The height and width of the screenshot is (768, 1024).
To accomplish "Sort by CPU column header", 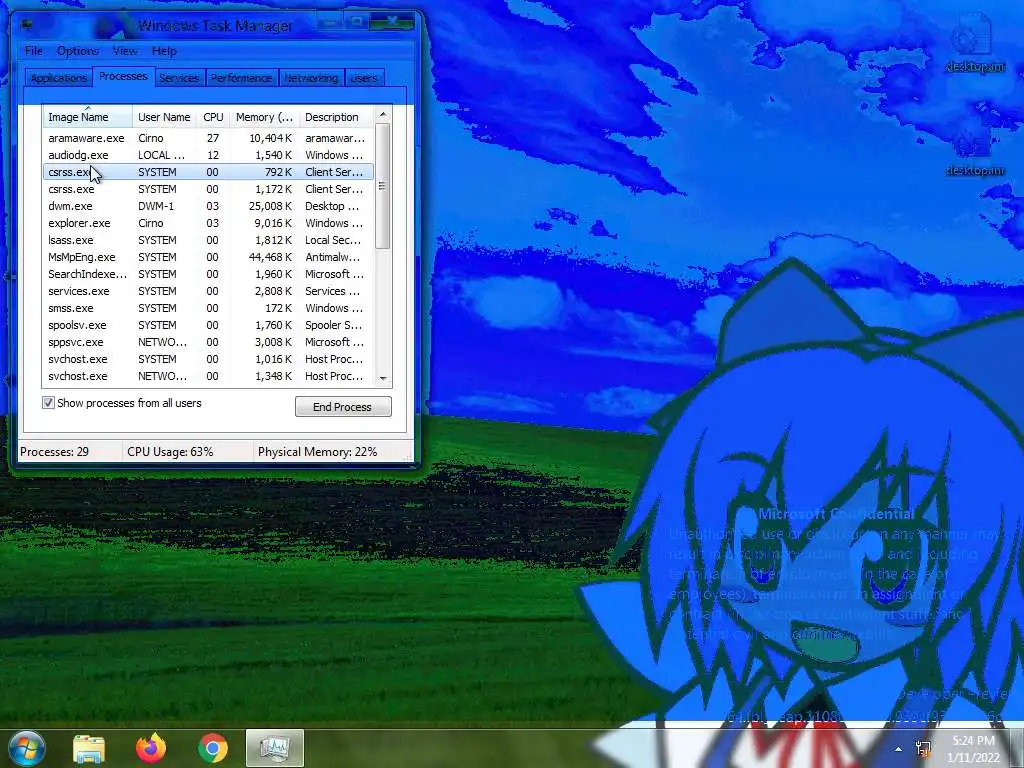I will (x=214, y=117).
